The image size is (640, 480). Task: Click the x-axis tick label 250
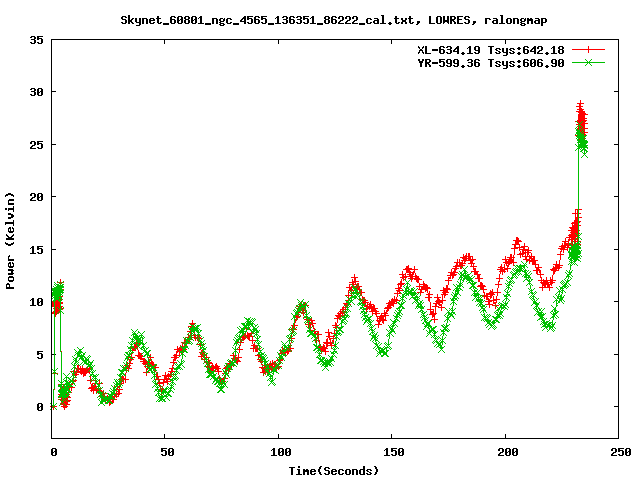click(x=621, y=452)
